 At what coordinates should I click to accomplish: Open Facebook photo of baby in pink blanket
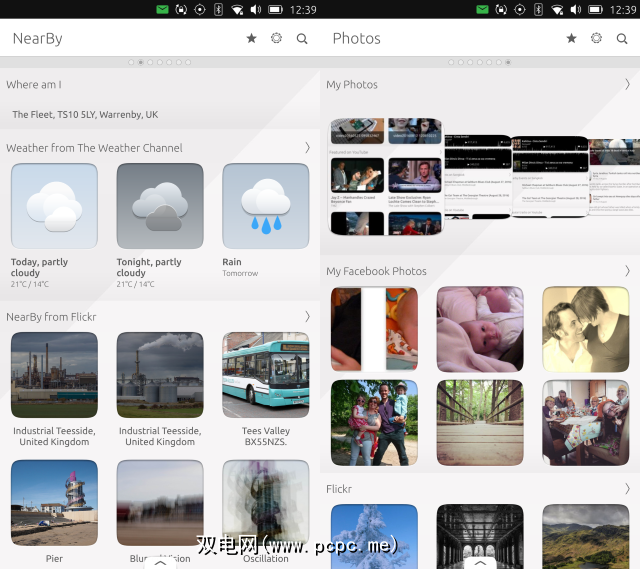[x=480, y=329]
